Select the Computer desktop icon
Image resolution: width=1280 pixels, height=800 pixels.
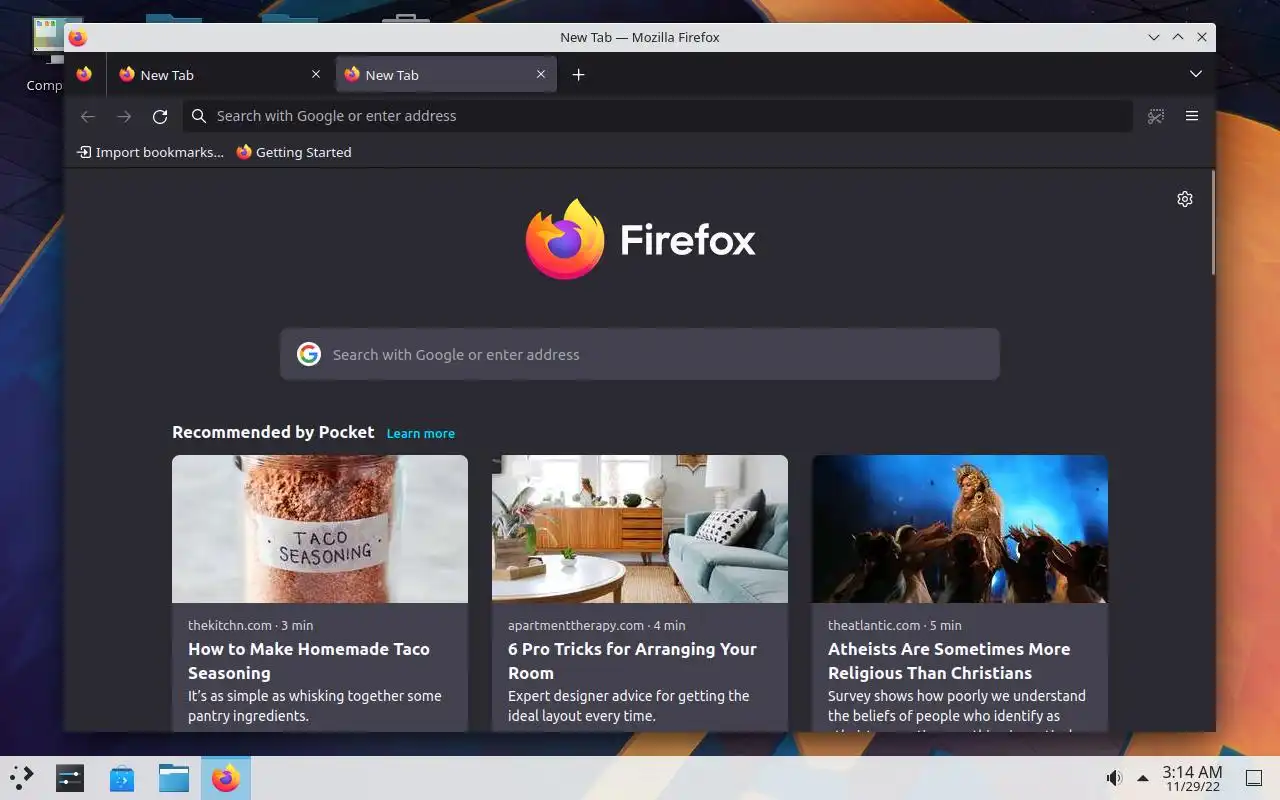point(45,56)
